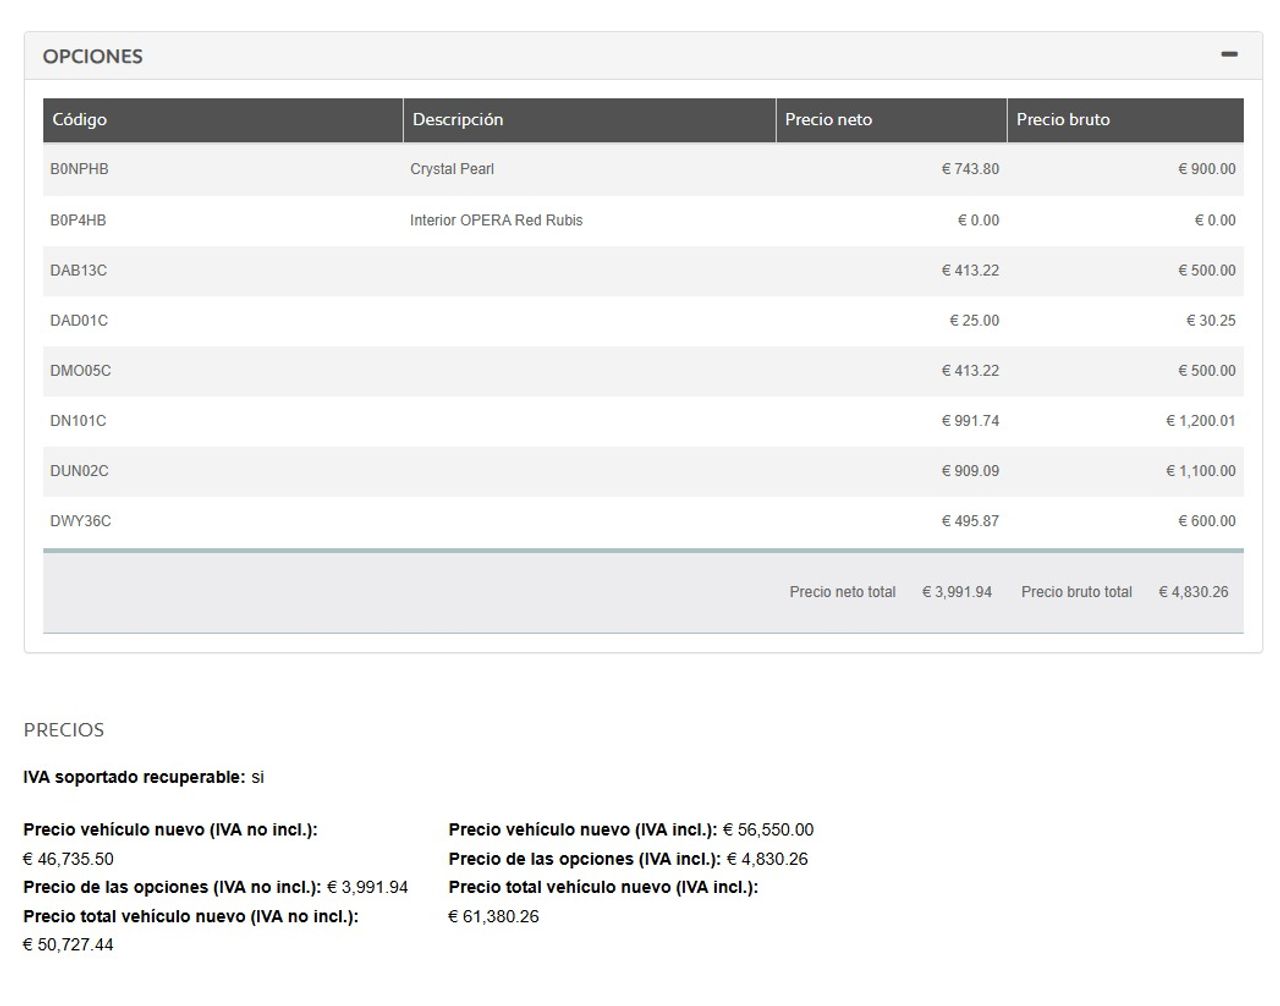Viewport: 1280px width, 1006px height.
Task: Select the Precio neto column header
Action: 828,120
